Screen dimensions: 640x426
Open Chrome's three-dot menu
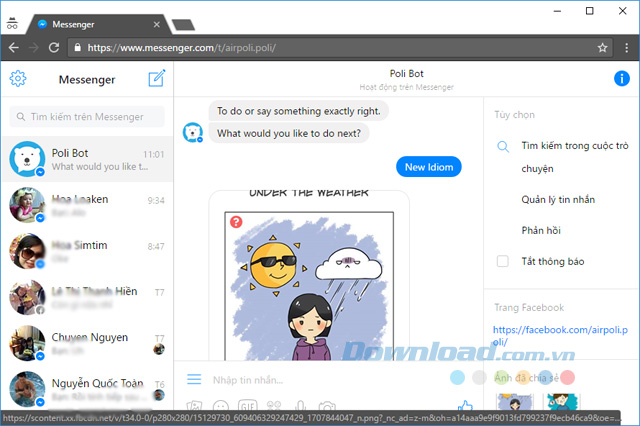click(x=625, y=47)
